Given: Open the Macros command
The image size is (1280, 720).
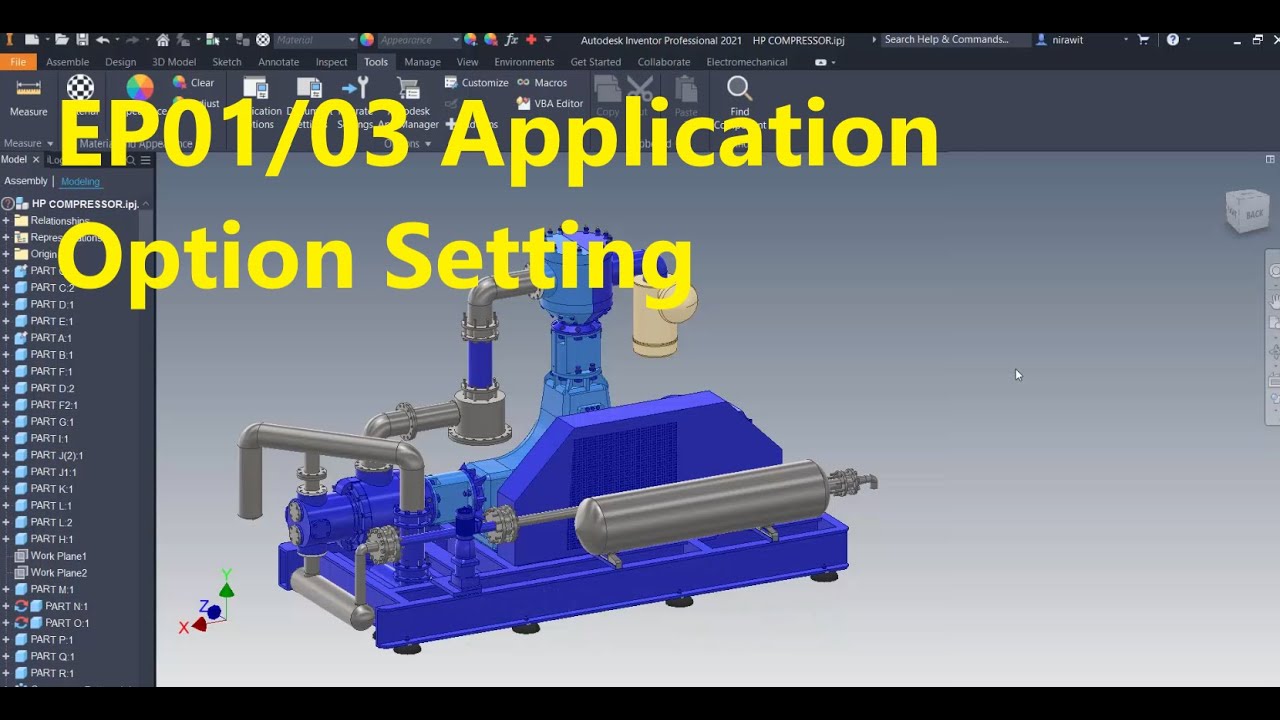Looking at the screenshot, I should (541, 83).
